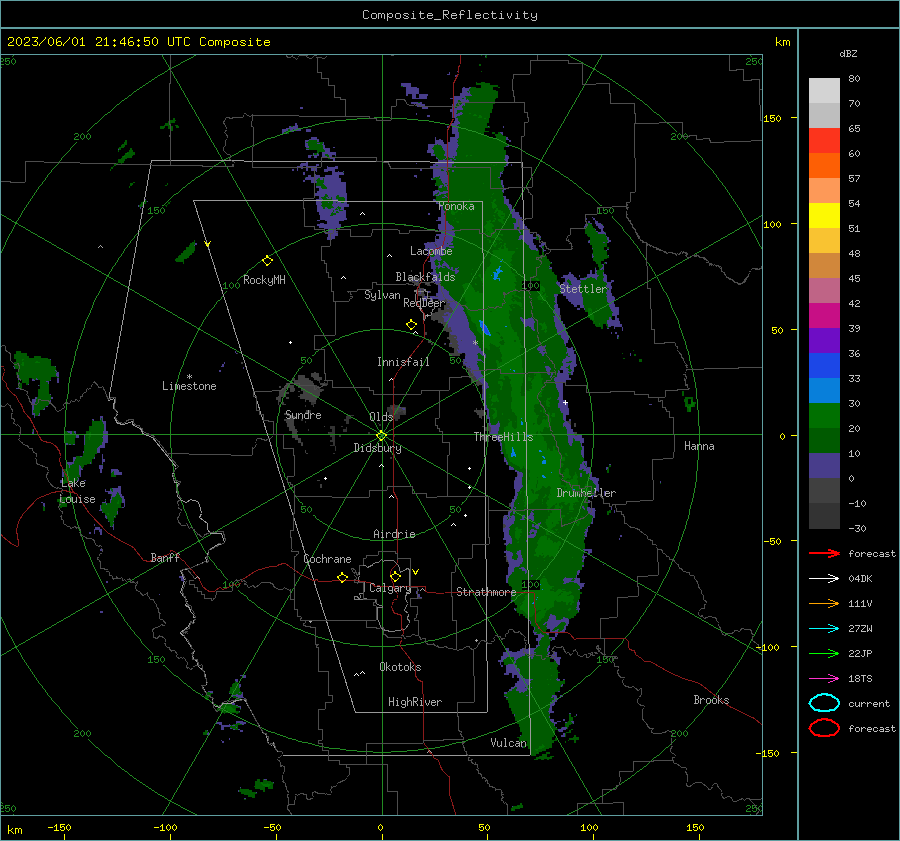Click the Stettler label

[583, 289]
